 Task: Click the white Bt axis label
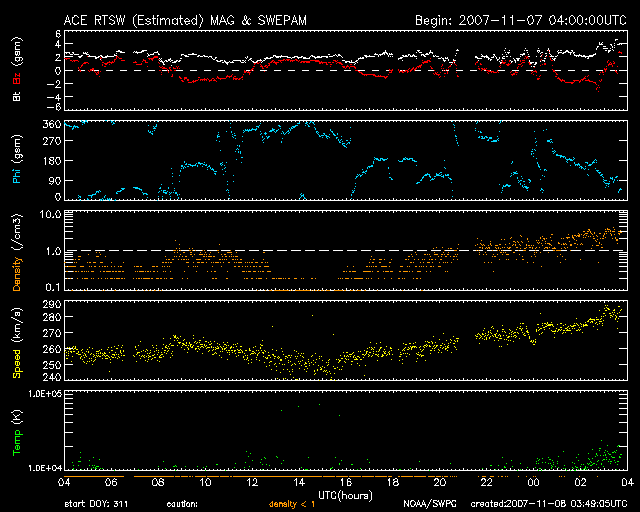tap(16, 97)
